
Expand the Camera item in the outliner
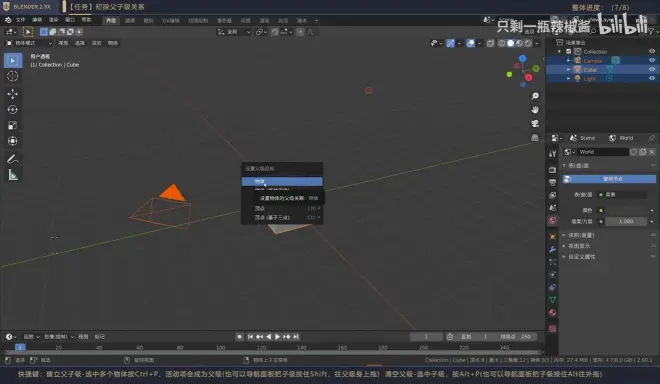click(x=569, y=61)
